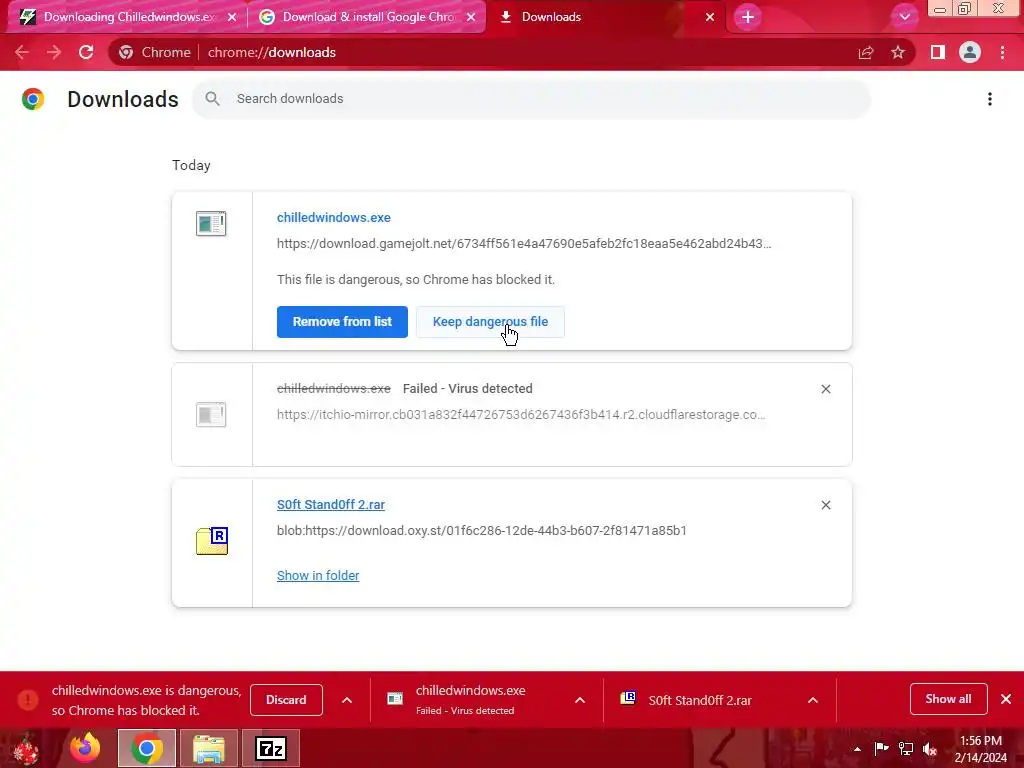Click the blob download.oxy.st URL
Viewport: 1024px width, 768px height.
481,530
